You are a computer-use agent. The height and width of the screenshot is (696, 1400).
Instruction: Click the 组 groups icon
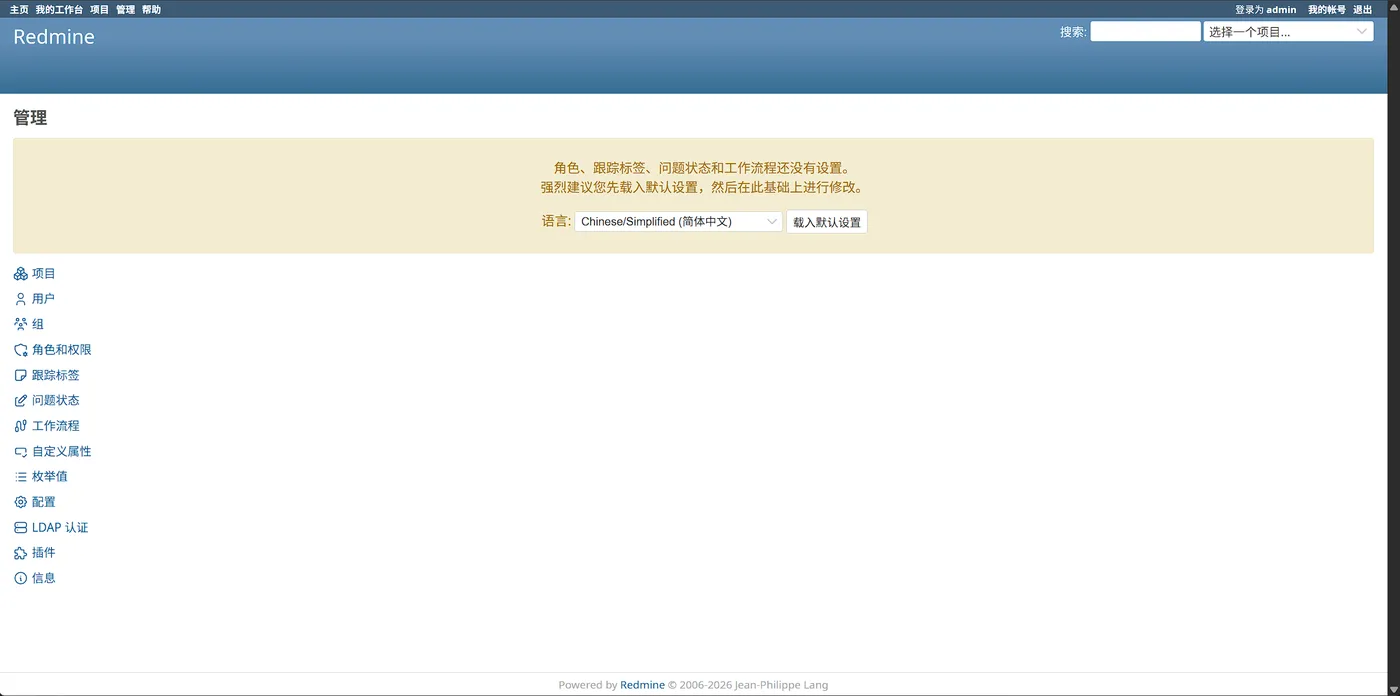(20, 324)
